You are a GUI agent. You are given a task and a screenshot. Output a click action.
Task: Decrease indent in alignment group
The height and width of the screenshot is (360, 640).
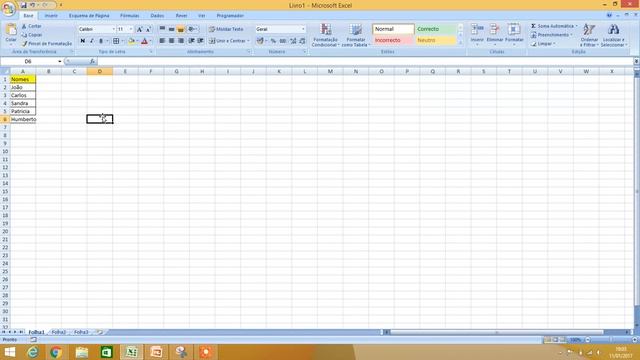tap(191, 41)
